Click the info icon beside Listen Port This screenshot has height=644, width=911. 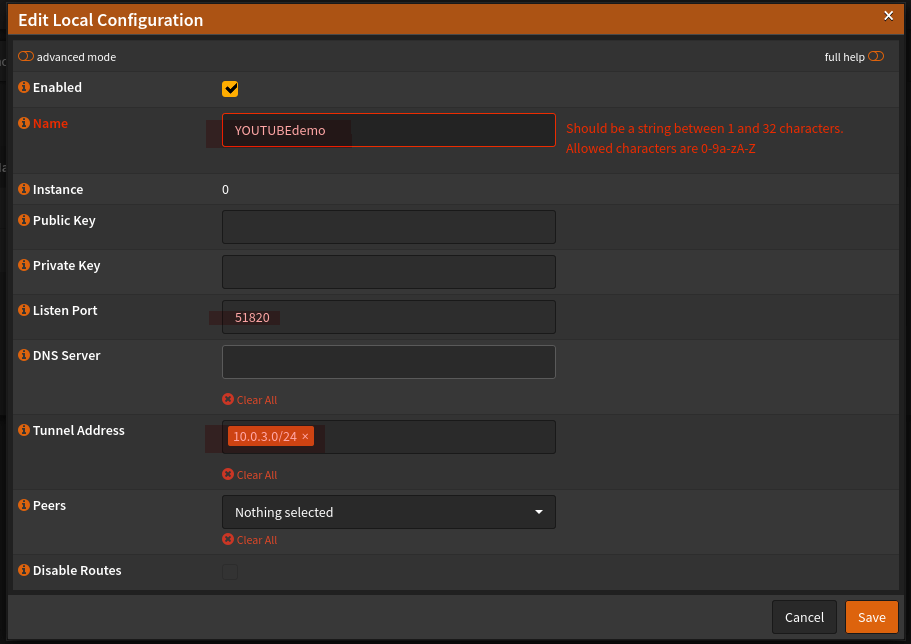[x=24, y=311]
